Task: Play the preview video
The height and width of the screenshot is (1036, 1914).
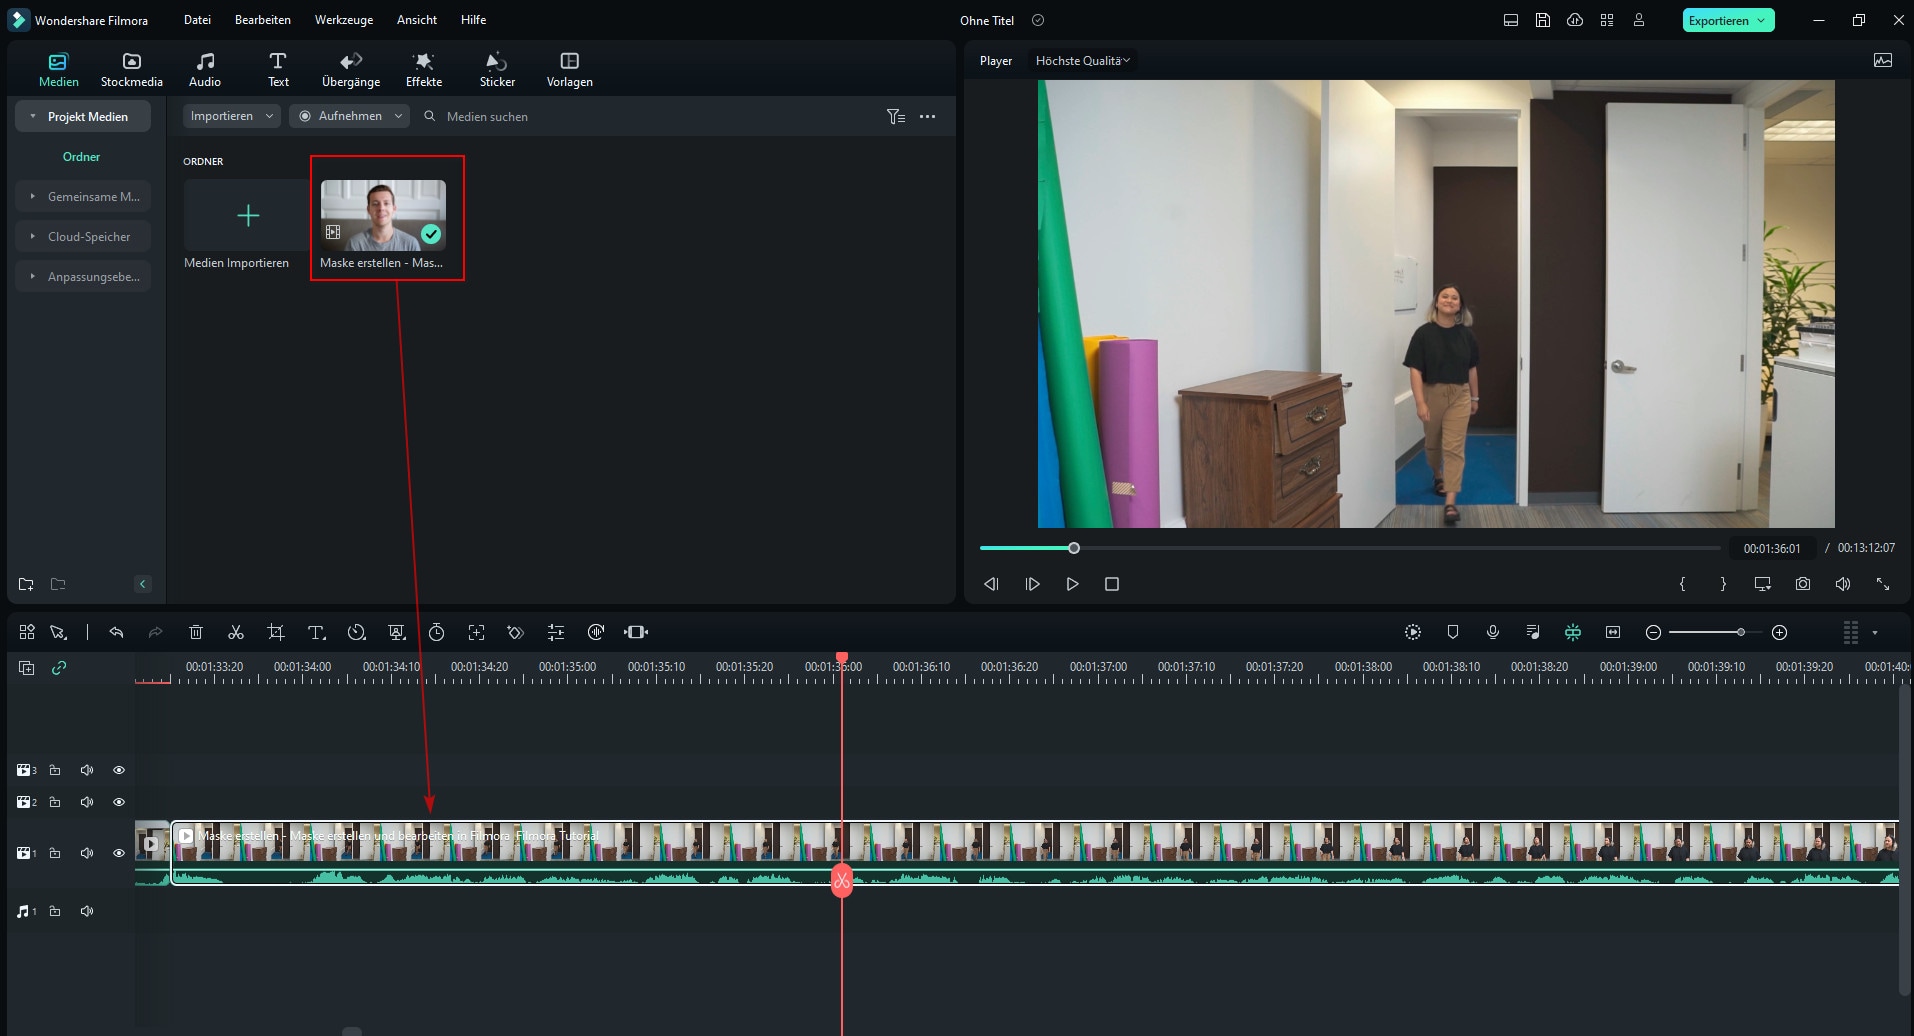Action: coord(1072,584)
